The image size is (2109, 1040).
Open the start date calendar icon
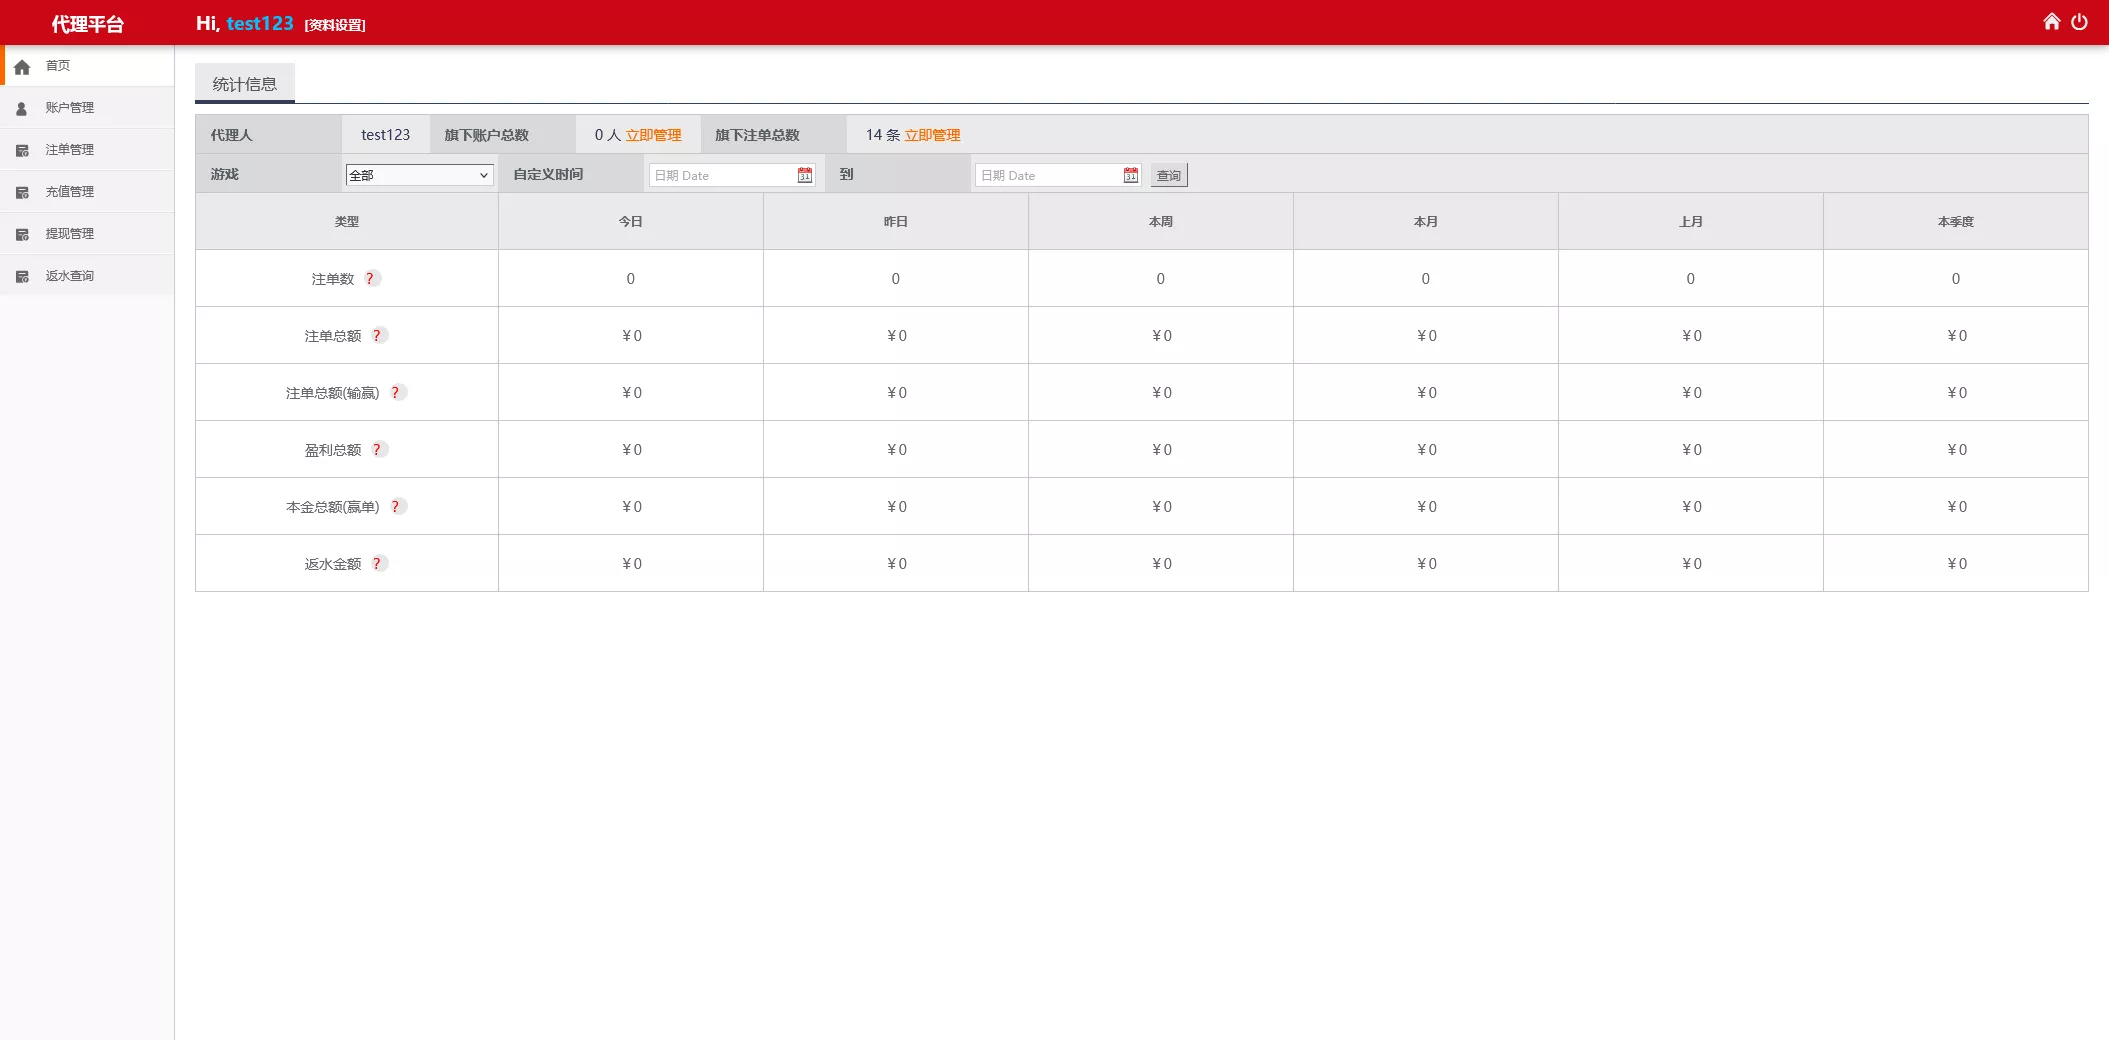point(804,175)
